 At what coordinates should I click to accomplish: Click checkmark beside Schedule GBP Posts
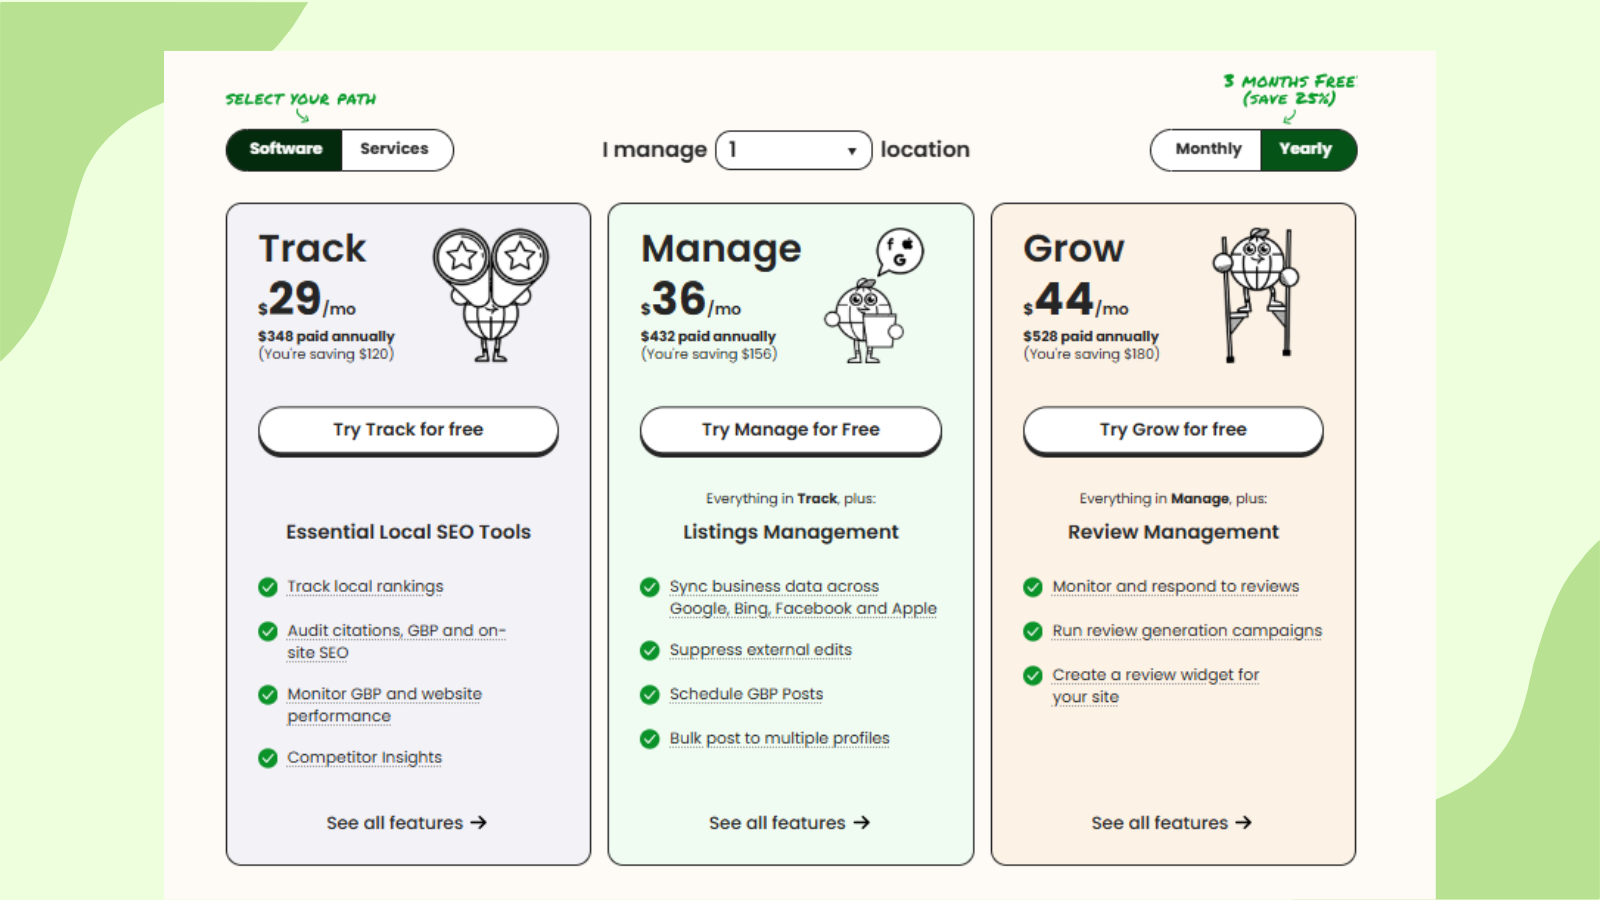click(x=650, y=694)
